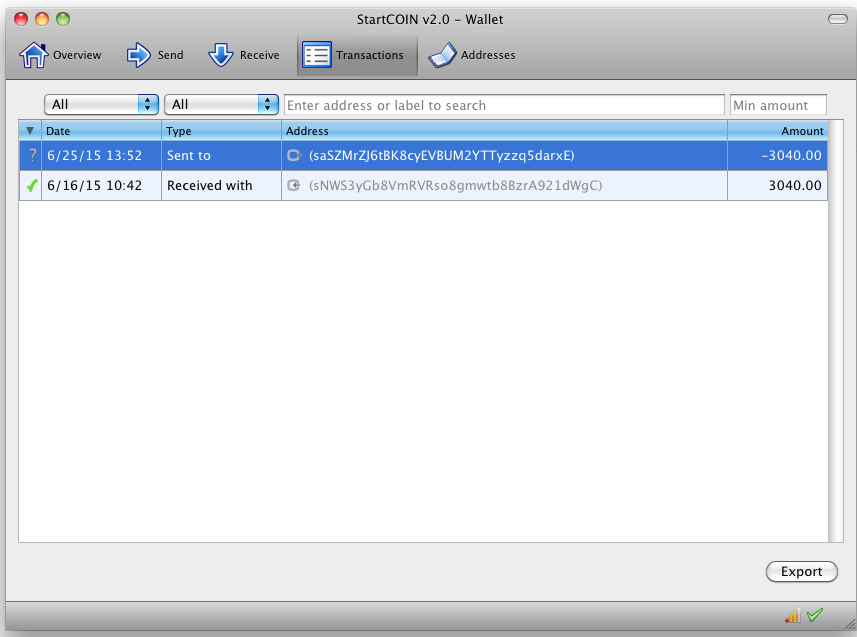Sort by Address column header

pyautogui.click(x=504, y=131)
